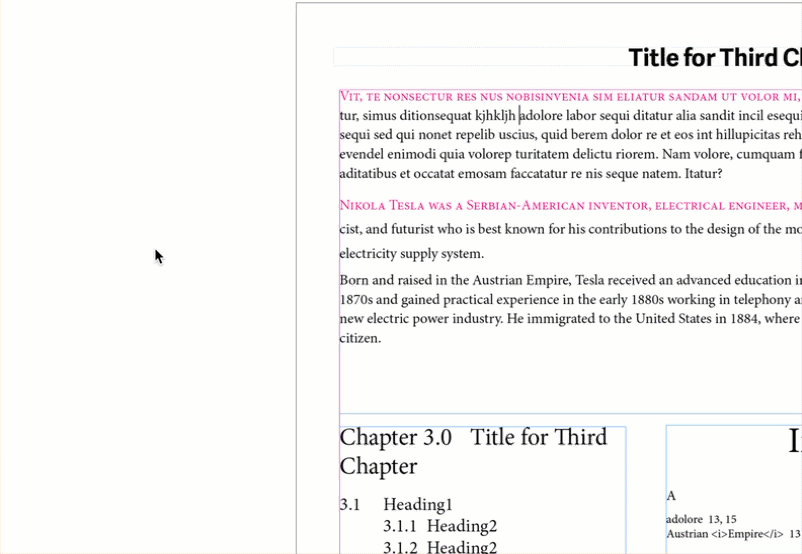The image size is (802, 554).
Task: Click the word "adolore" in the body paragraph
Action: click(x=541, y=116)
